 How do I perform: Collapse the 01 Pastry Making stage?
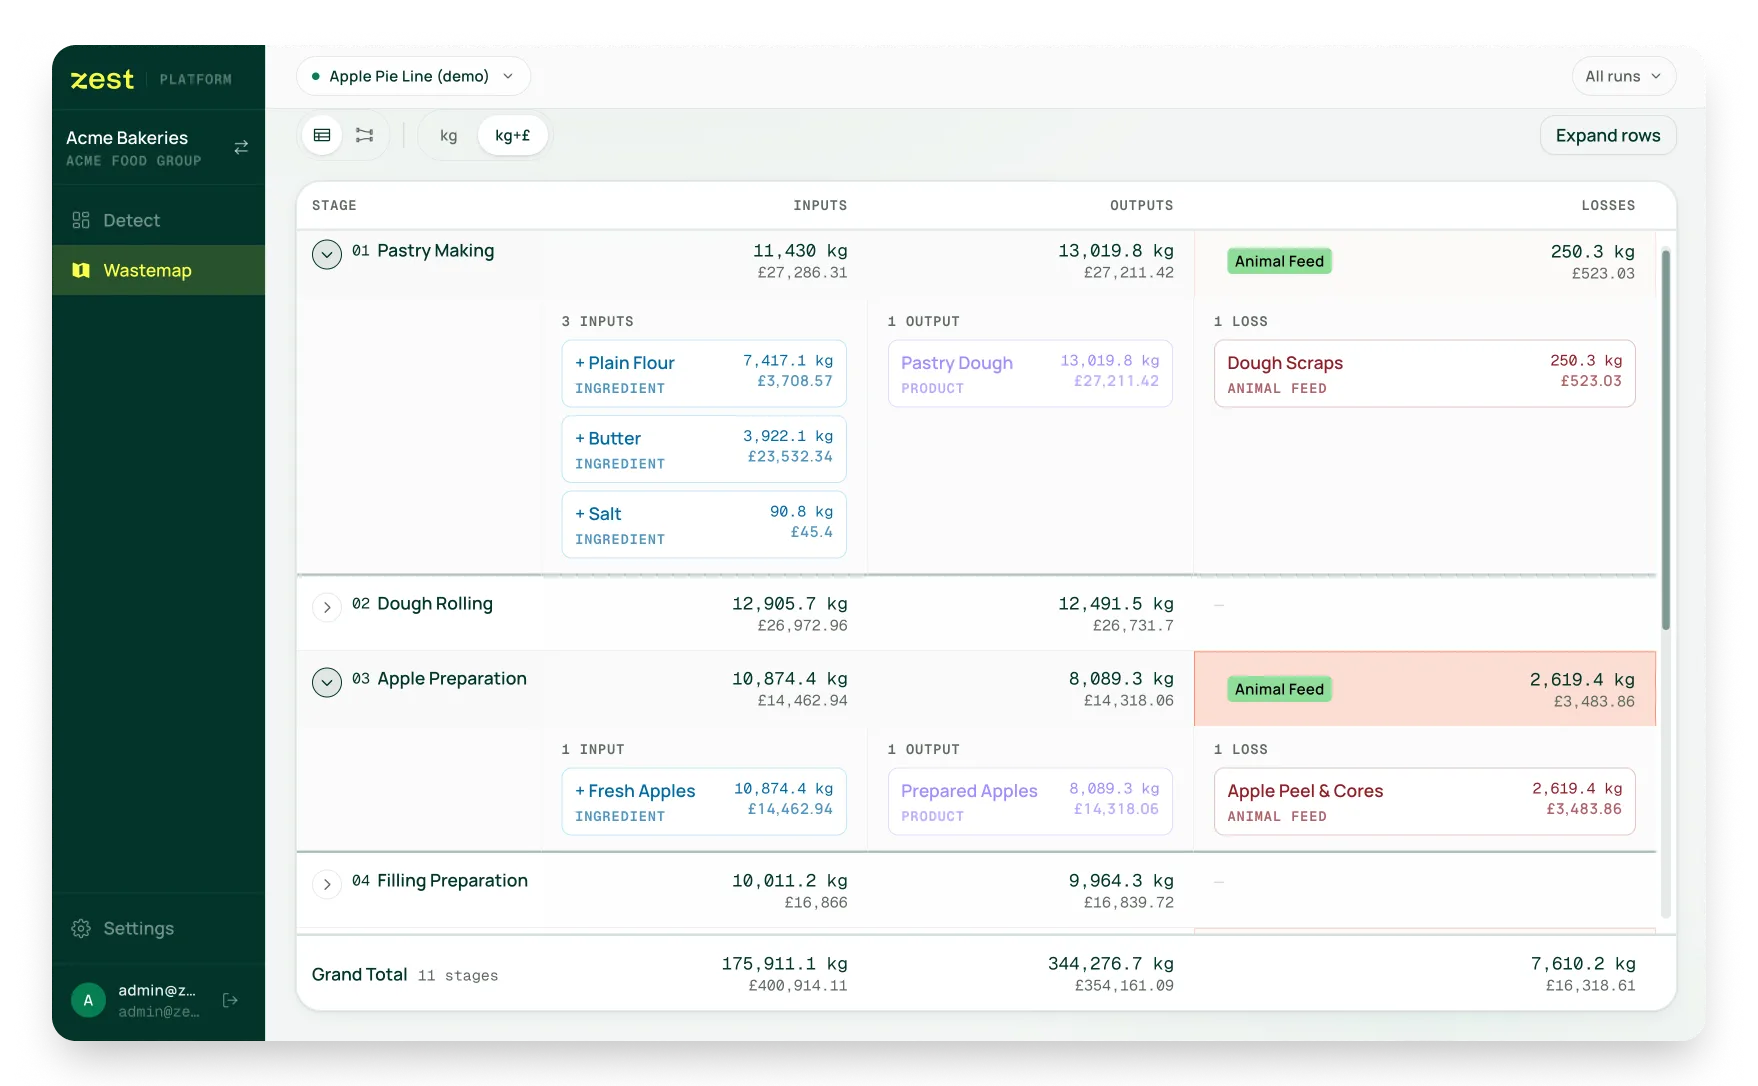click(327, 254)
